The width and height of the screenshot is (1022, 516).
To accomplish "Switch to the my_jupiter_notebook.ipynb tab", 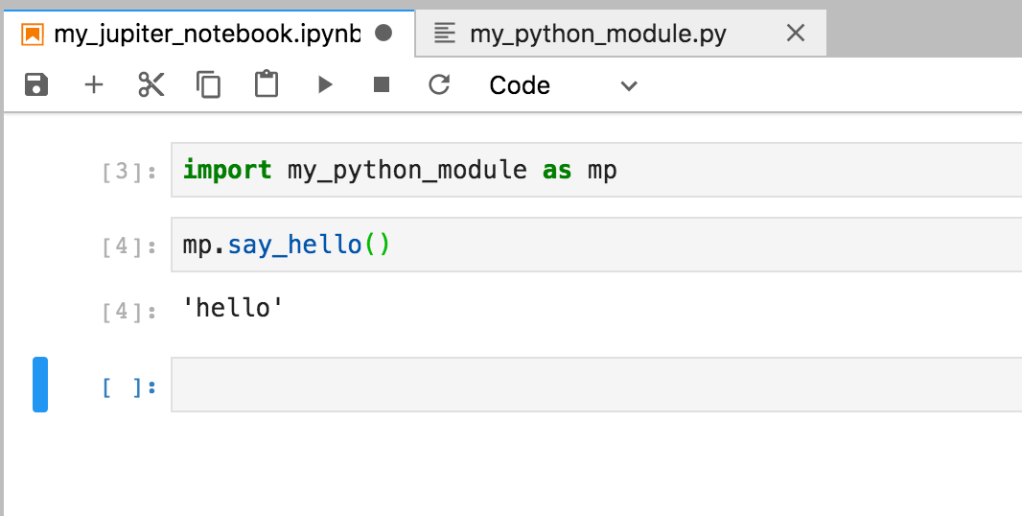I will point(207,33).
